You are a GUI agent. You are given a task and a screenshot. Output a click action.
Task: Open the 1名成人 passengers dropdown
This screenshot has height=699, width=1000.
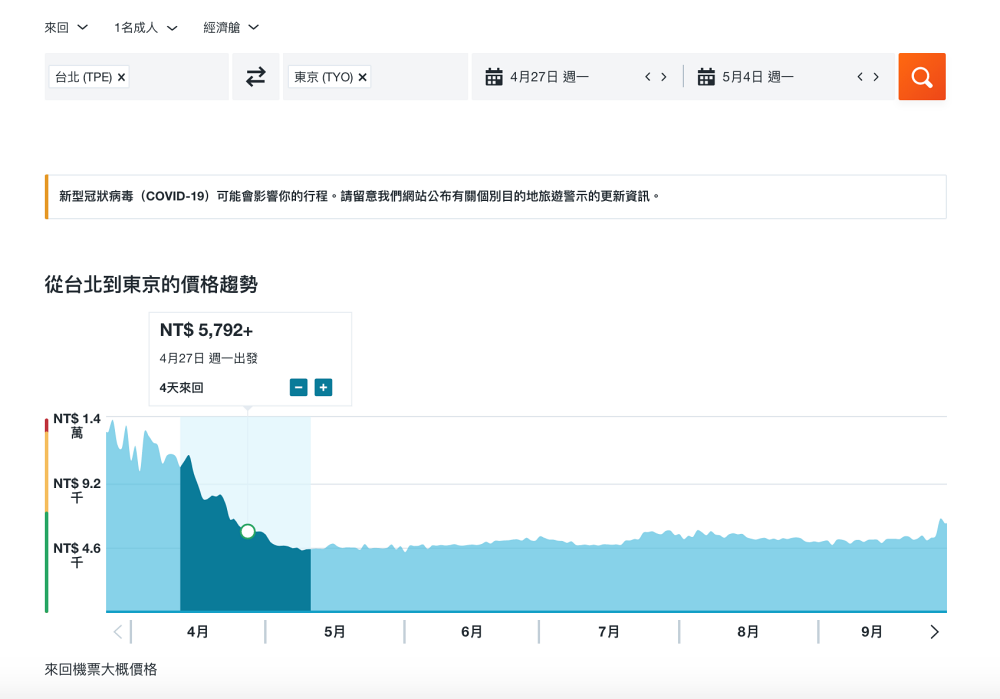point(145,27)
